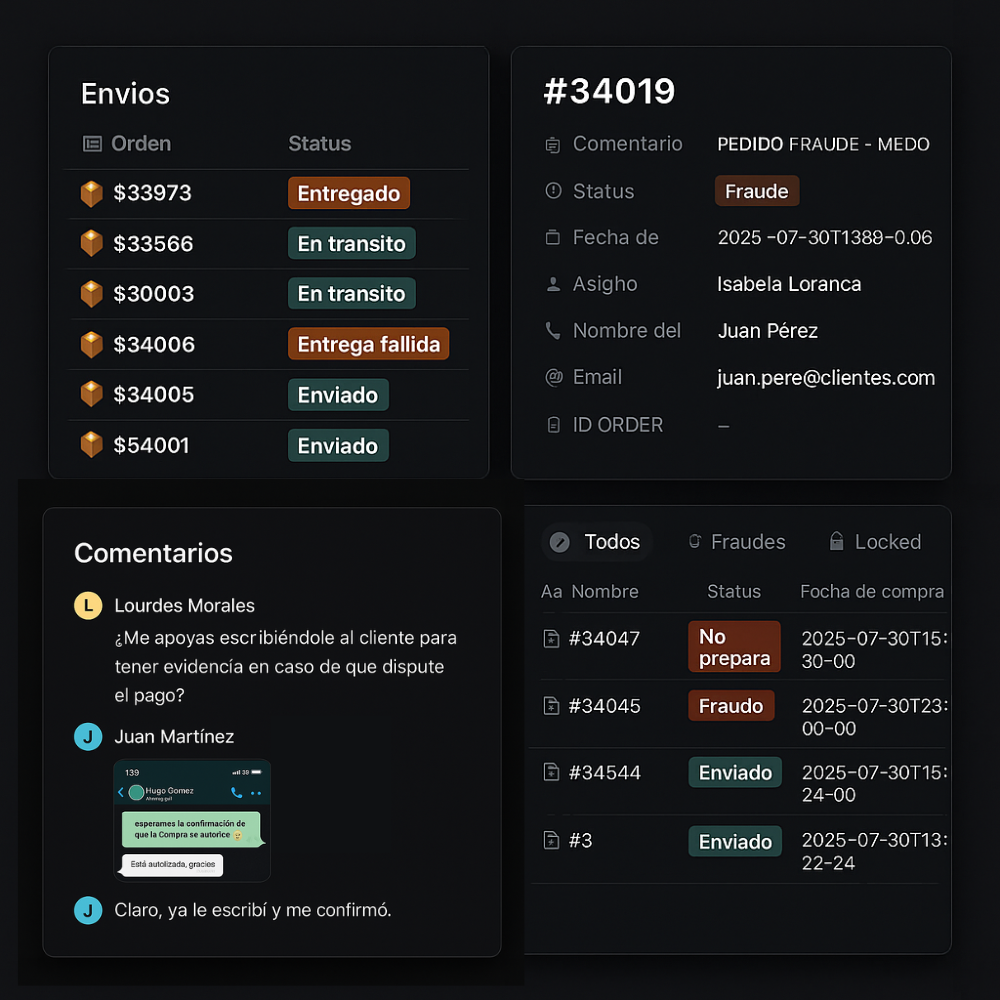Click the page icon for record #34047

click(x=551, y=639)
